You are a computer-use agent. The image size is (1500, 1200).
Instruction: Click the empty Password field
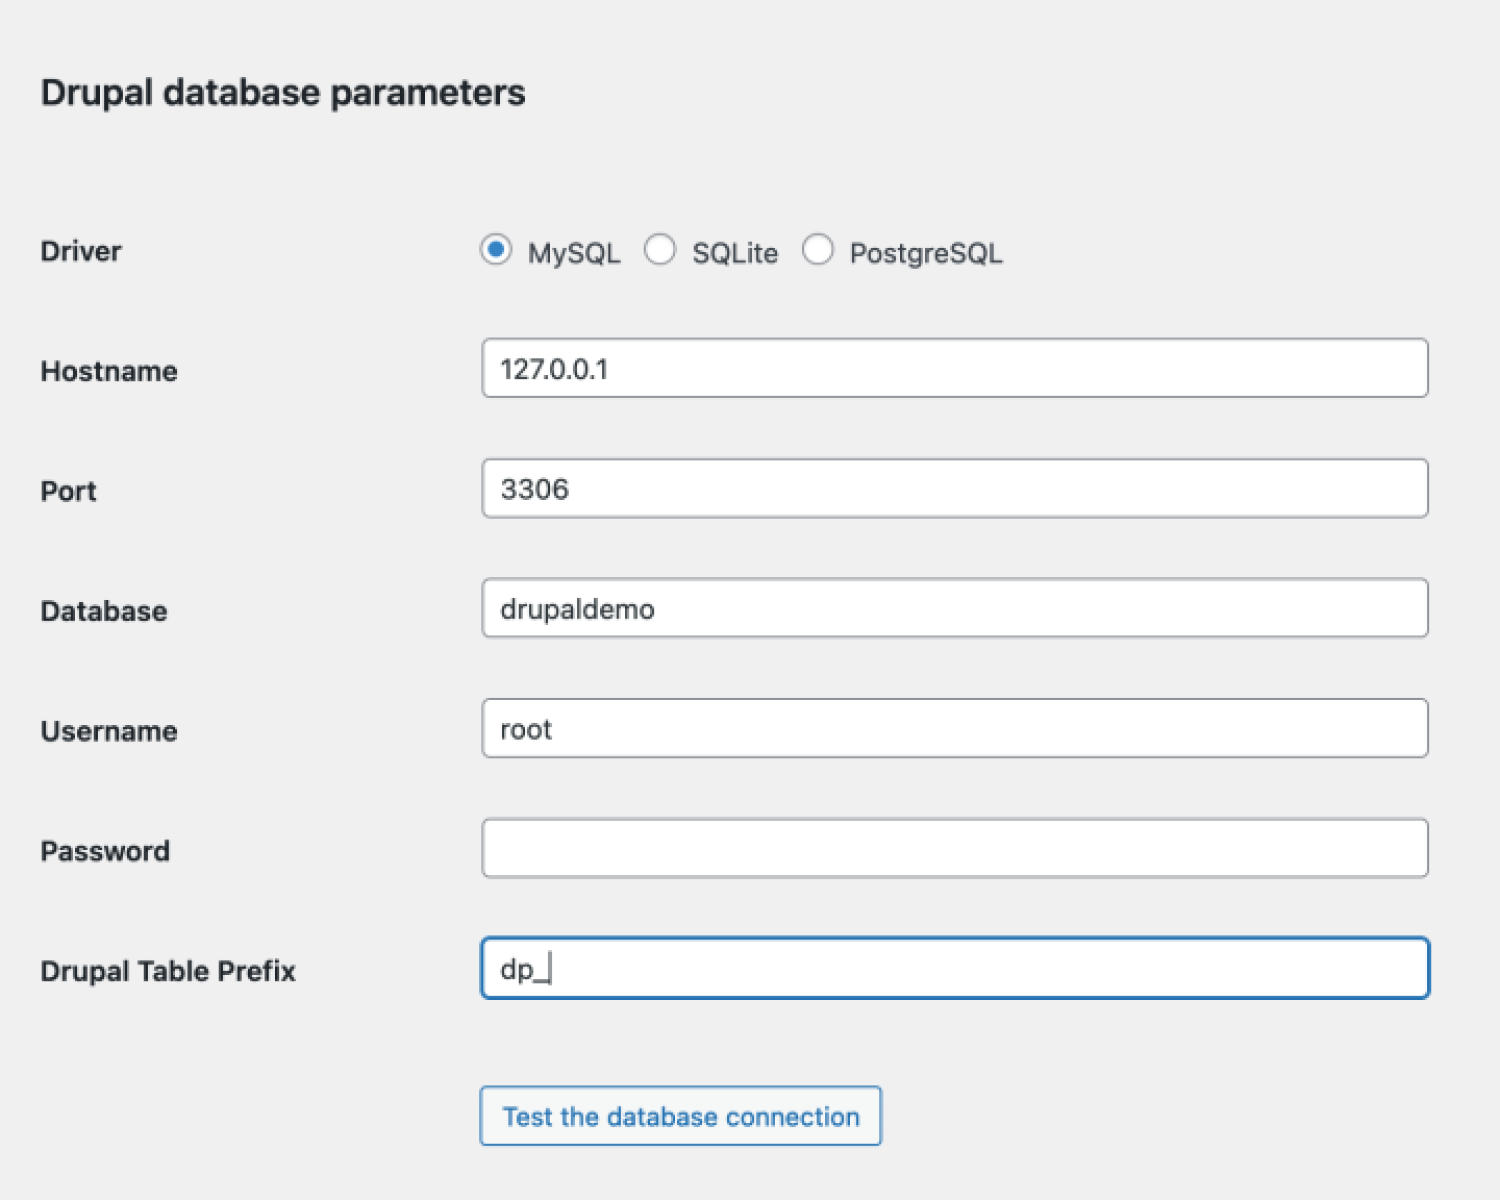955,848
